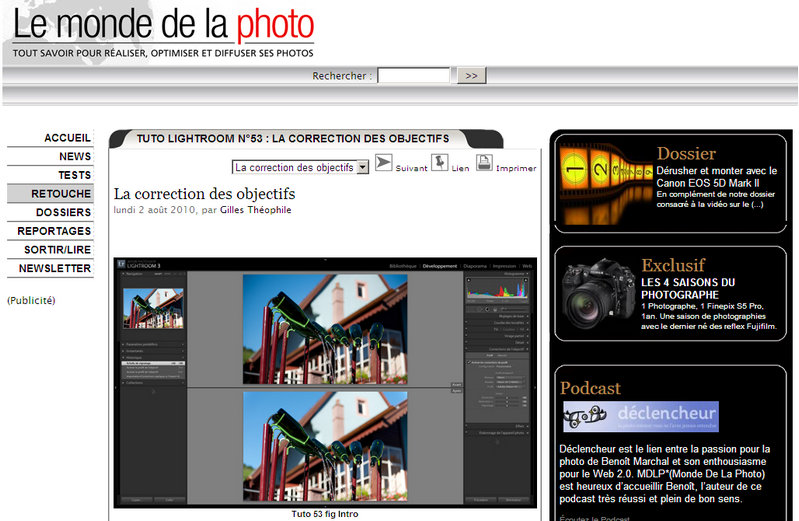Click the Suivant text link

[412, 168]
